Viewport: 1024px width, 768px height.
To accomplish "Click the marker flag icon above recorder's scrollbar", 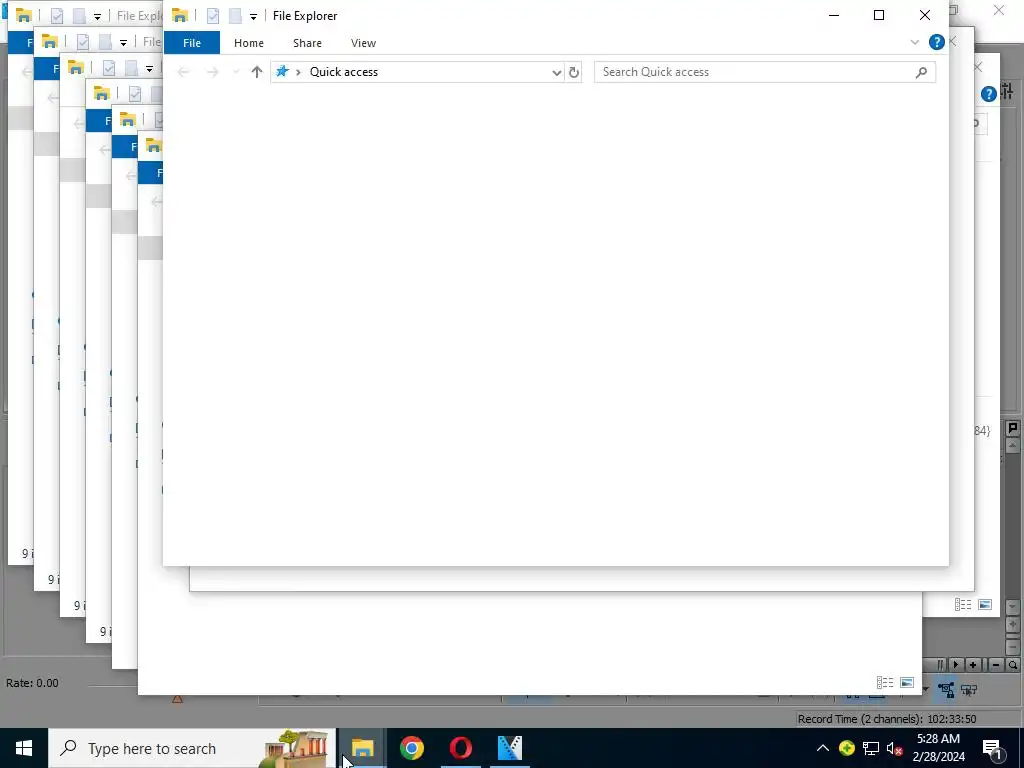I will pyautogui.click(x=1012, y=428).
